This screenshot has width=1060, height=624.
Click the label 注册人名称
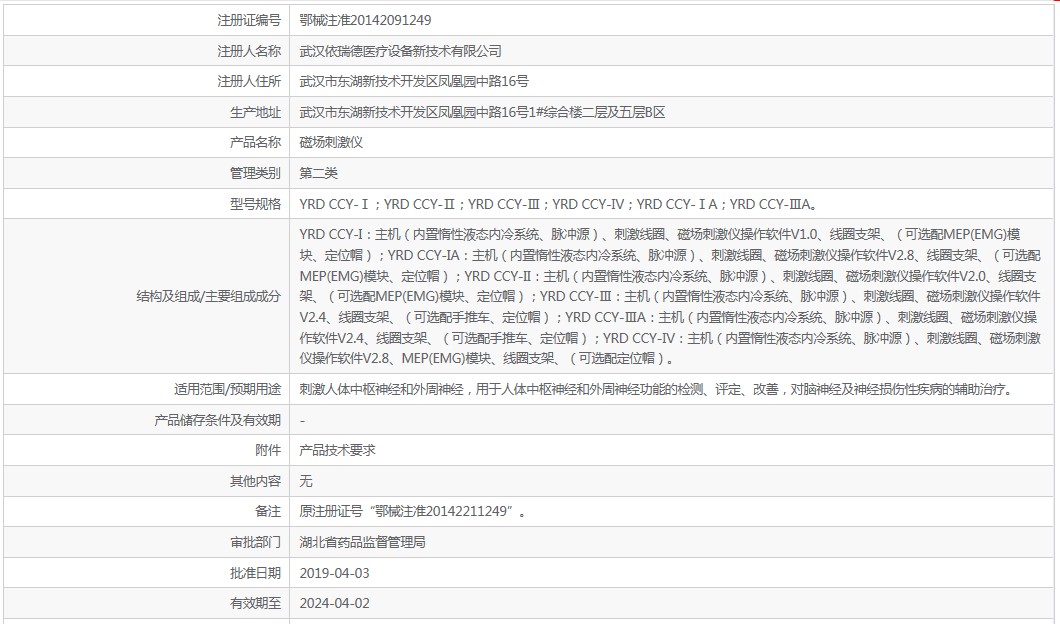coord(249,51)
